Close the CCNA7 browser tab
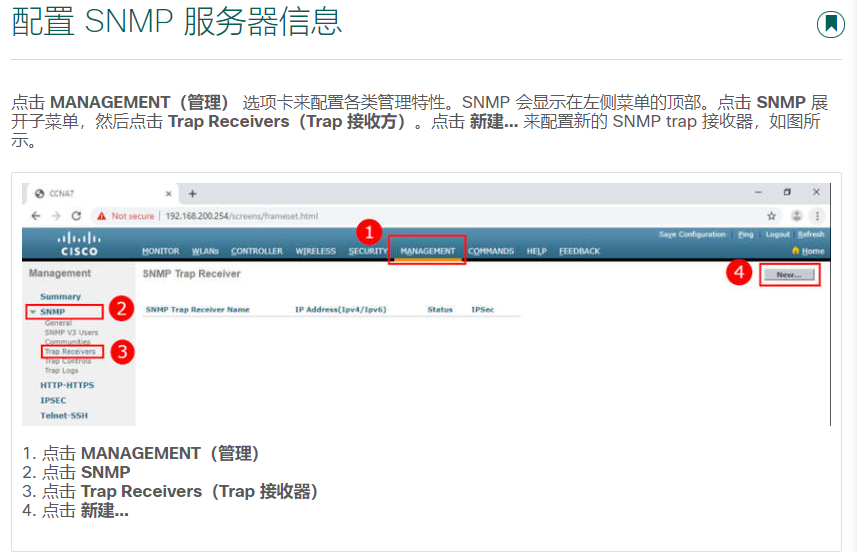857x552 pixels. click(169, 193)
